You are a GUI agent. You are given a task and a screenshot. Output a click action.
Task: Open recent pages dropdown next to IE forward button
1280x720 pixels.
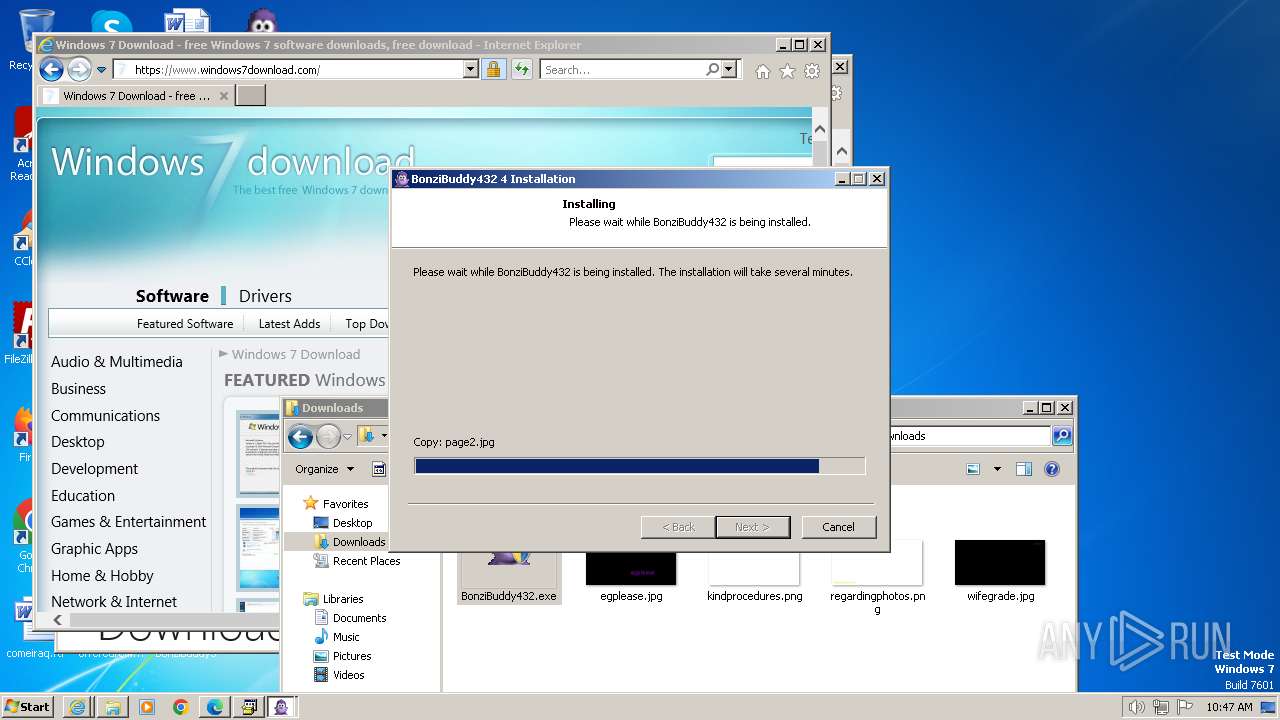(101, 70)
